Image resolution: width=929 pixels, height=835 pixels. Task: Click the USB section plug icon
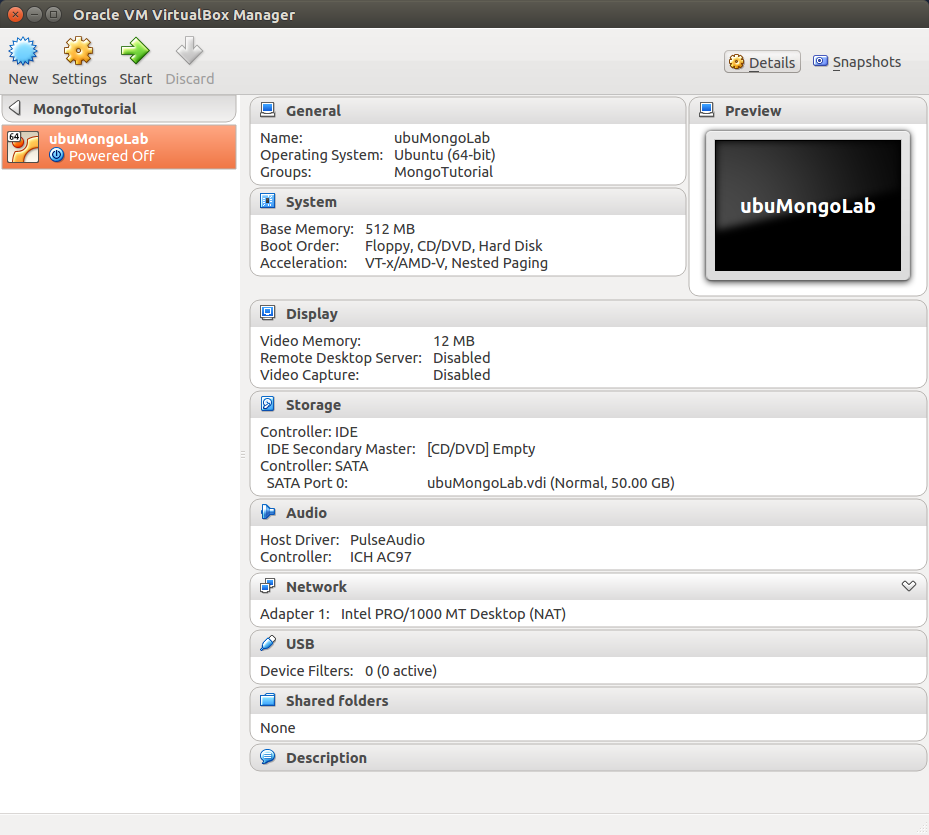[268, 643]
